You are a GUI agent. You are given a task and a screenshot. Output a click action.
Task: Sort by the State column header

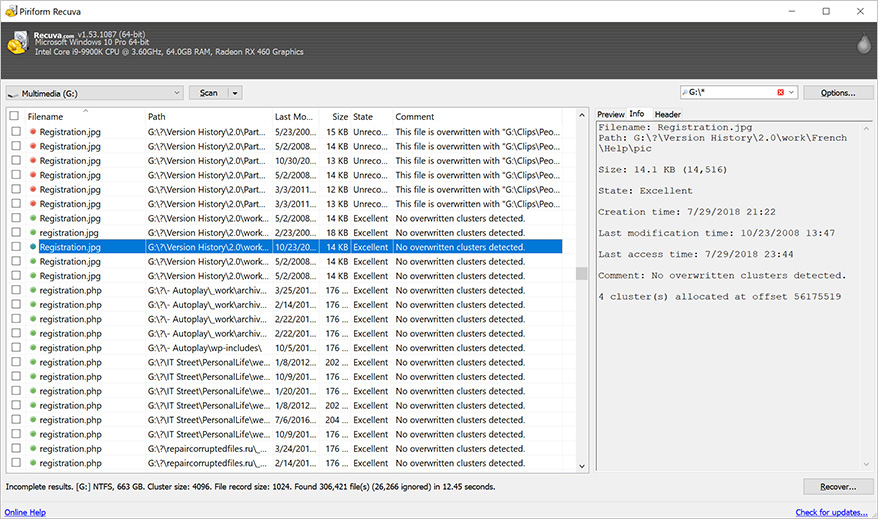(371, 116)
